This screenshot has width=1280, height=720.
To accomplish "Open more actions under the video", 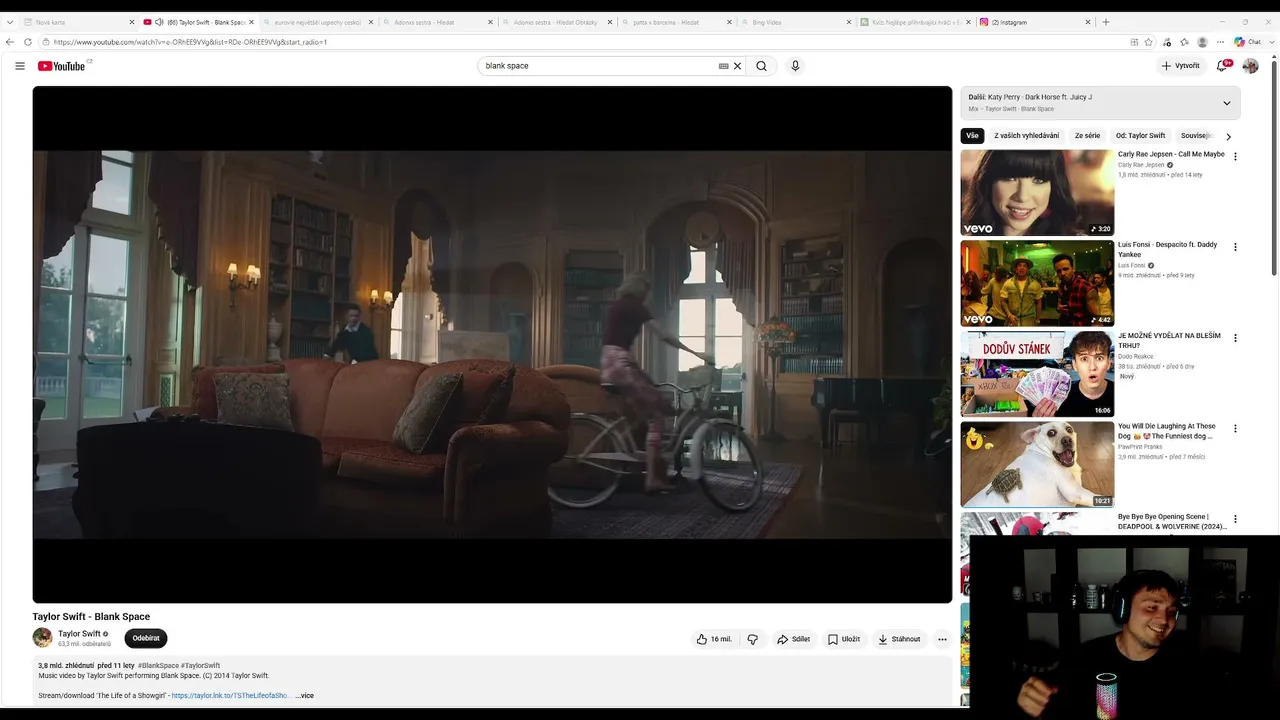I will pos(942,639).
